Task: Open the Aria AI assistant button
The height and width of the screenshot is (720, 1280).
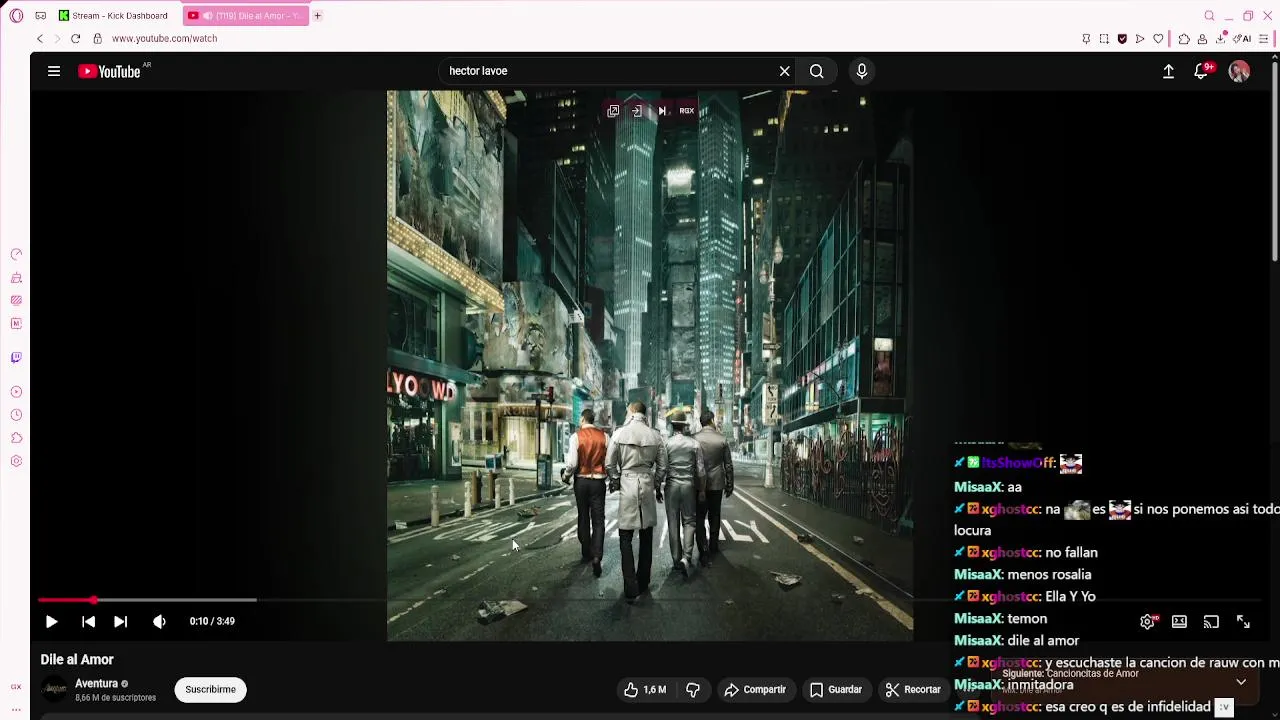Action: pyautogui.click(x=1242, y=39)
